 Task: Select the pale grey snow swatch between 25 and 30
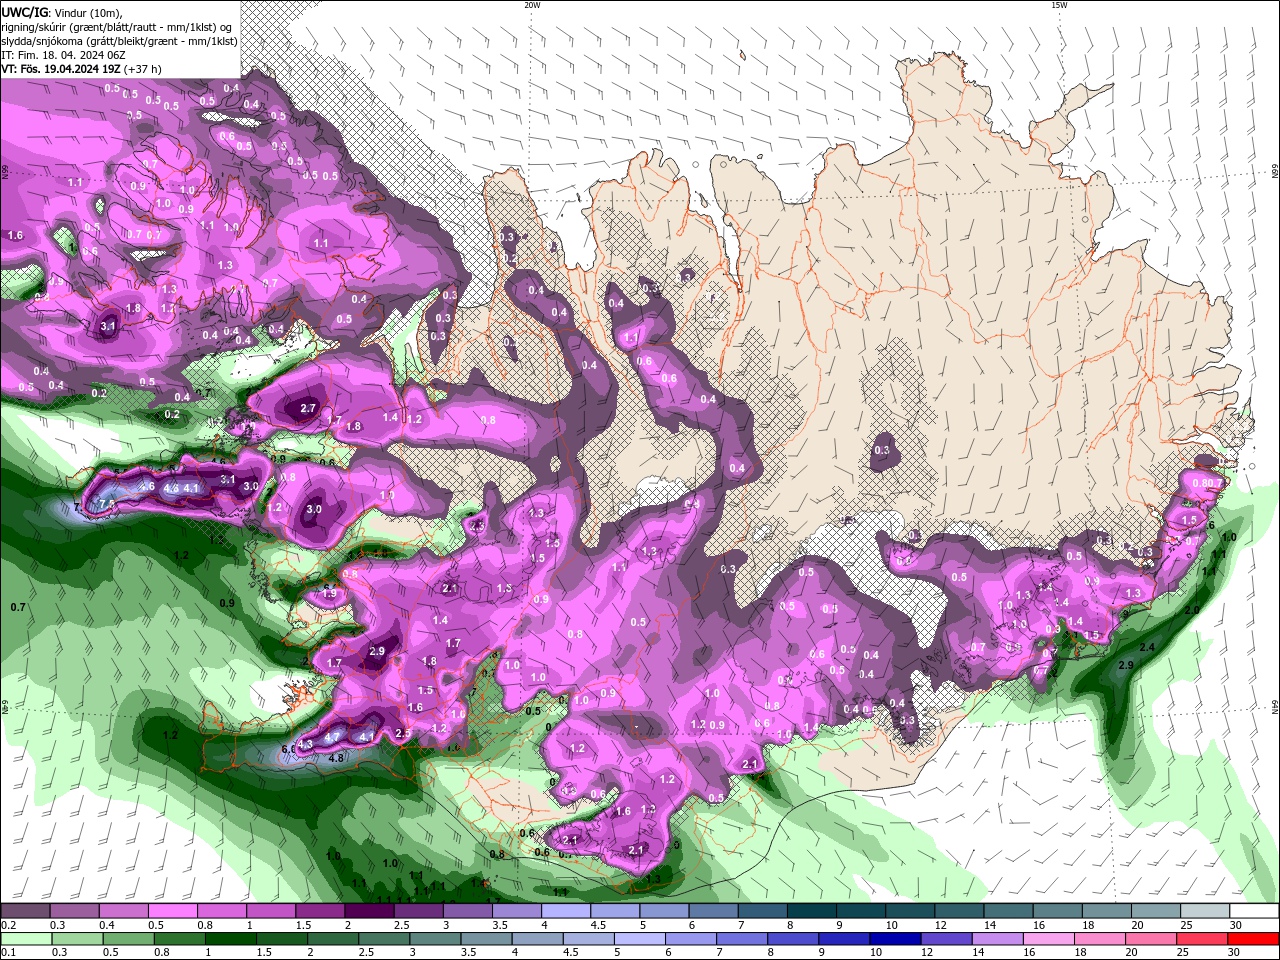pyautogui.click(x=1203, y=911)
